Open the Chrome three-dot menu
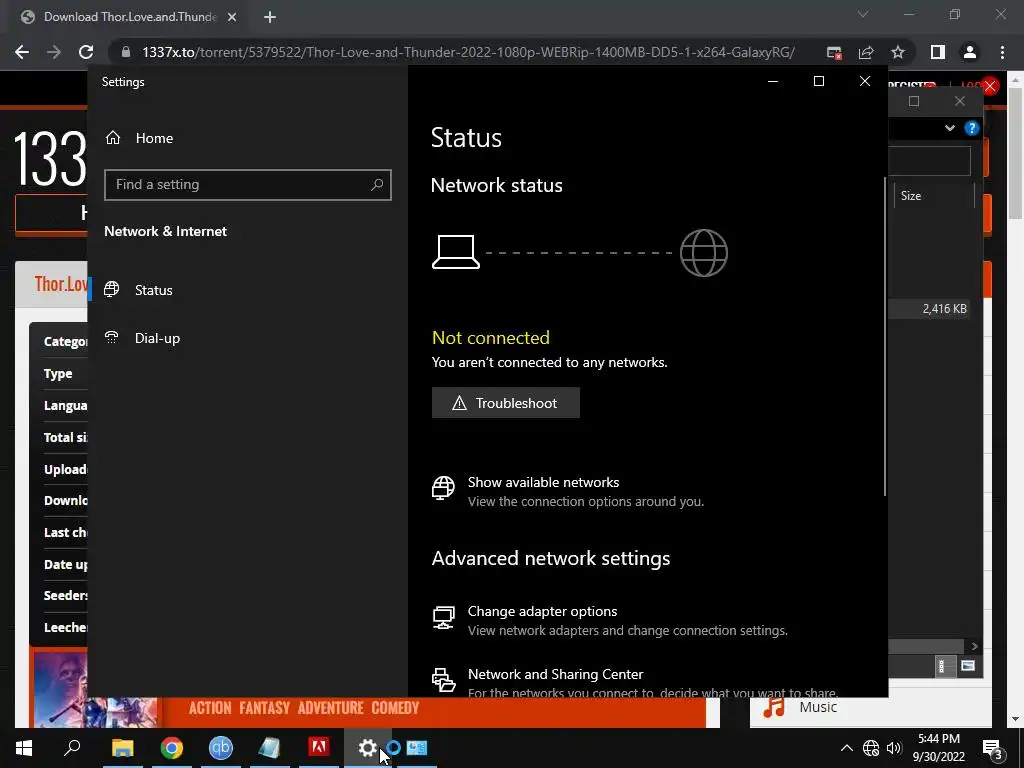Viewport: 1024px width, 768px height. pyautogui.click(x=1002, y=52)
